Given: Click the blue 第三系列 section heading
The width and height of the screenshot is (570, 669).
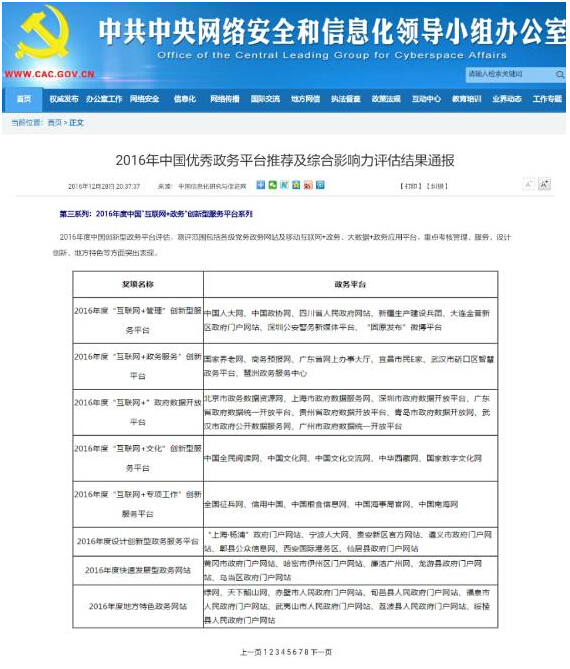Looking at the screenshot, I should click(x=156, y=214).
